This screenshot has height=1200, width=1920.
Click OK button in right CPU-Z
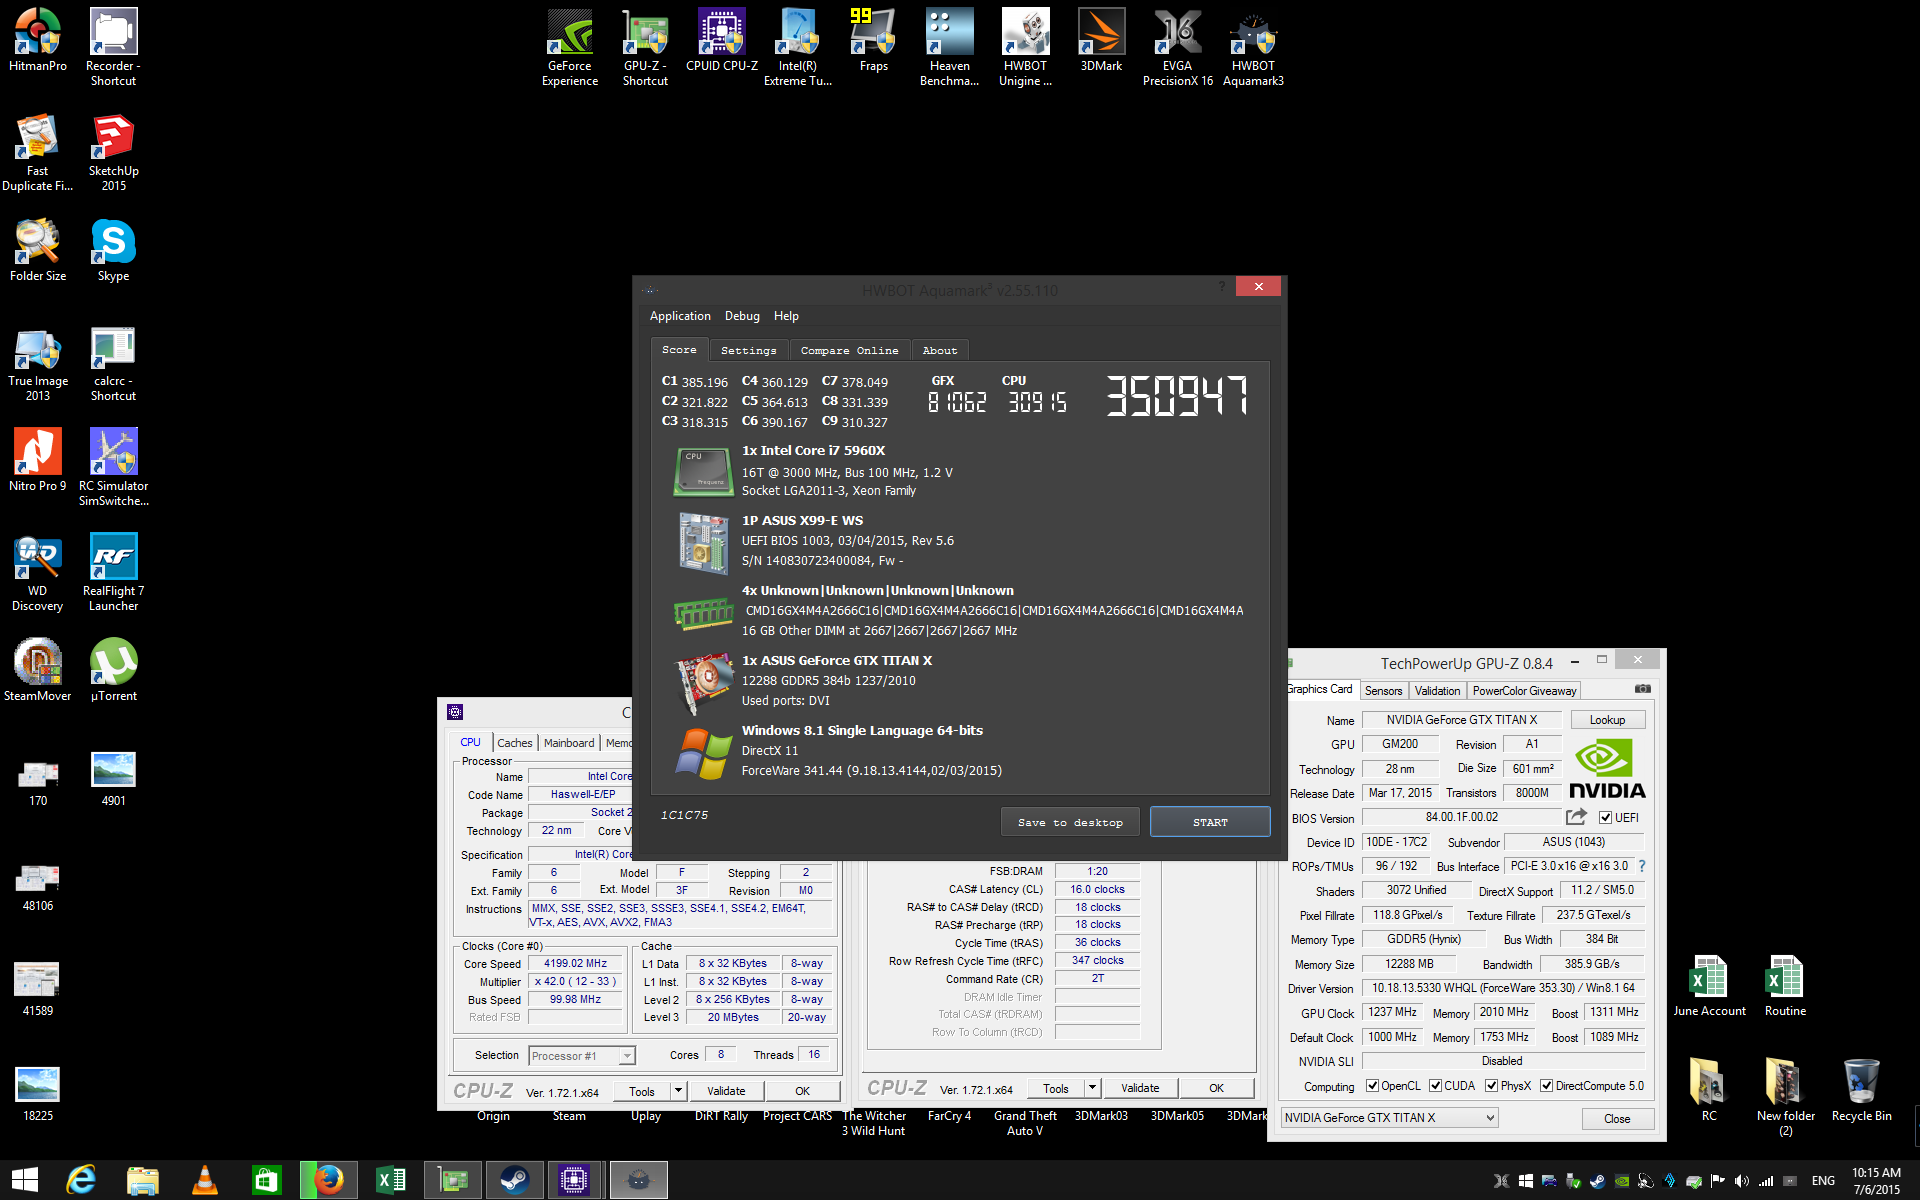[1216, 1088]
